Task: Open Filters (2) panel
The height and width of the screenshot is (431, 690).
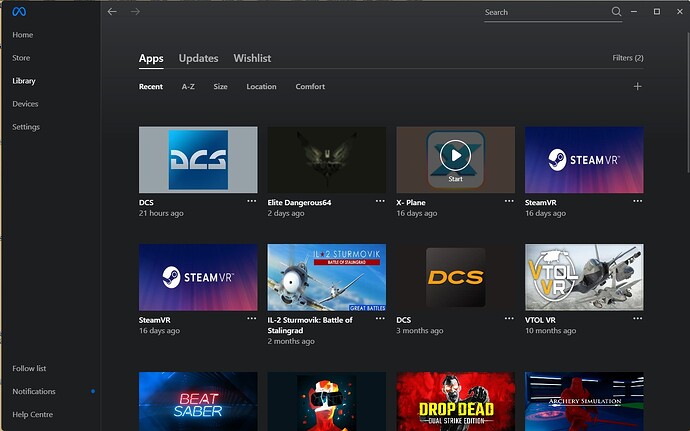Action: (627, 58)
